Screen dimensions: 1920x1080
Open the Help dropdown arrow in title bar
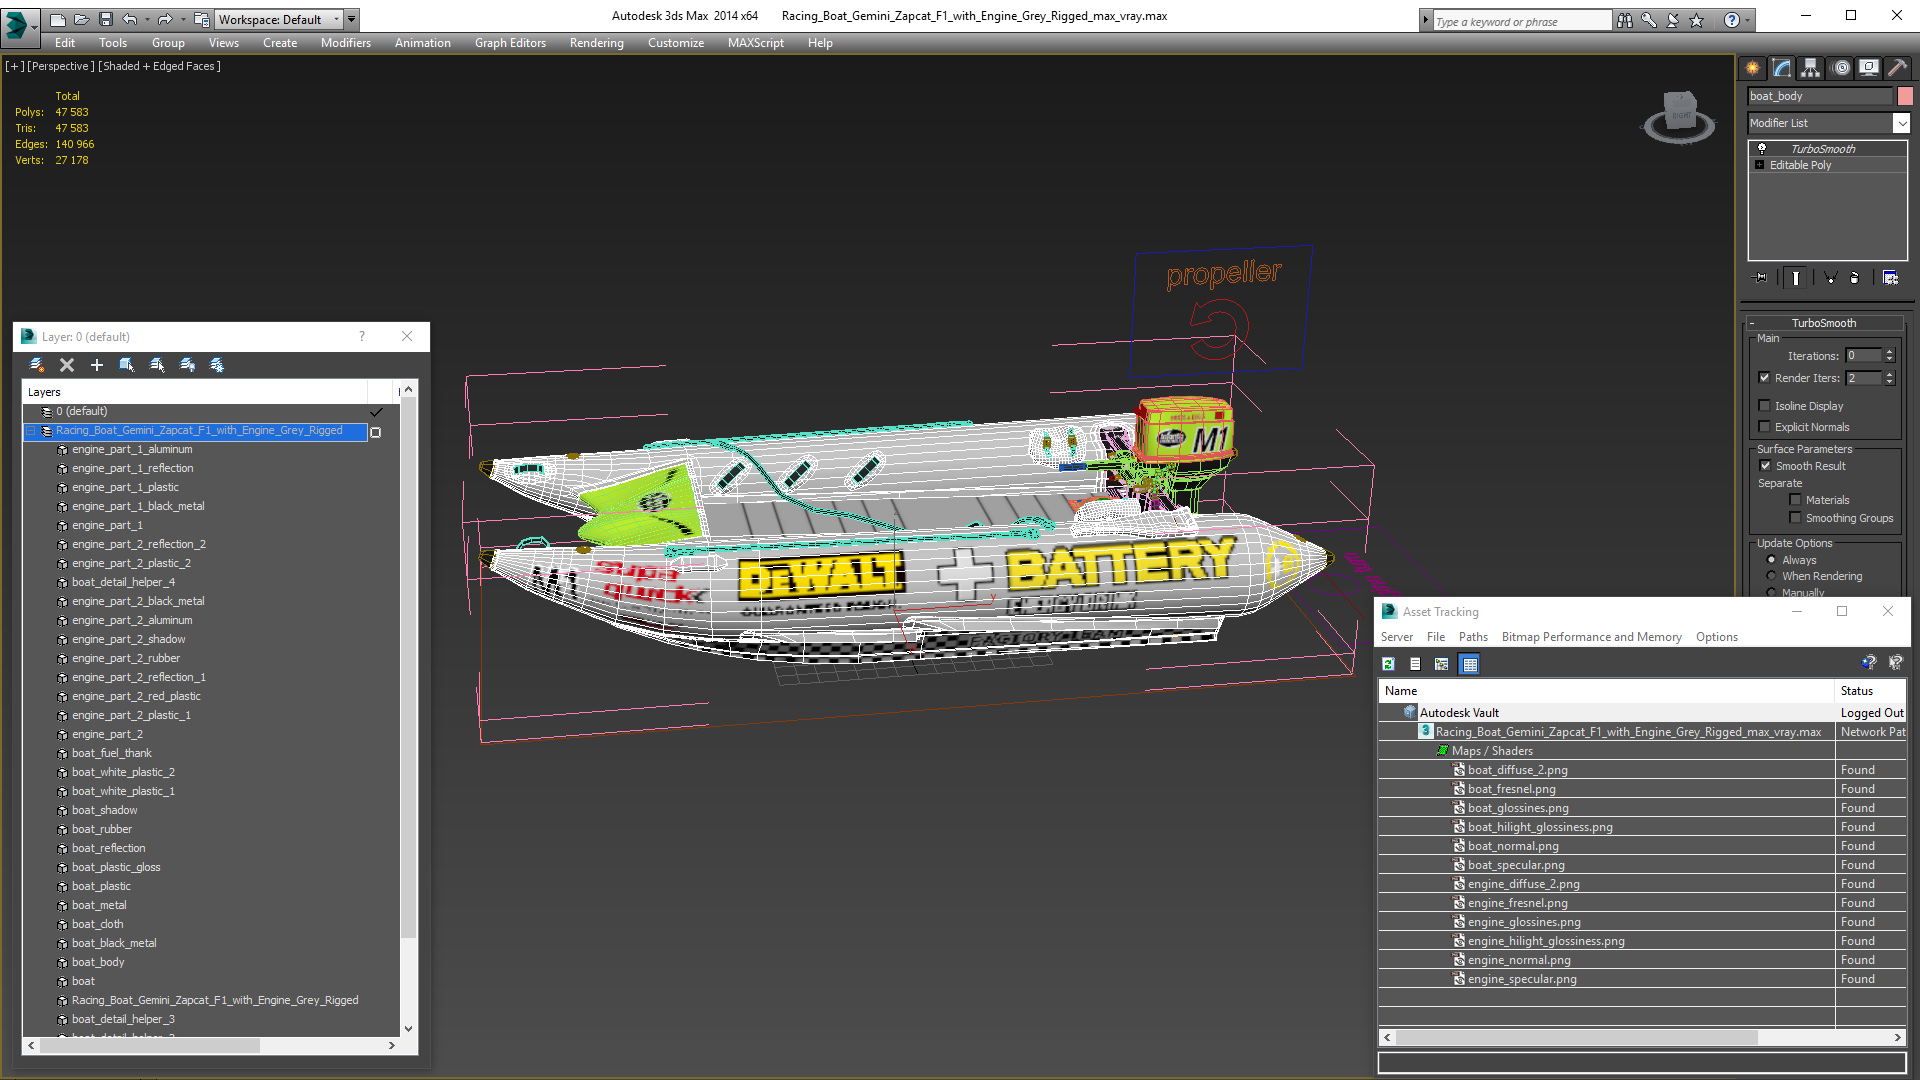click(1747, 20)
